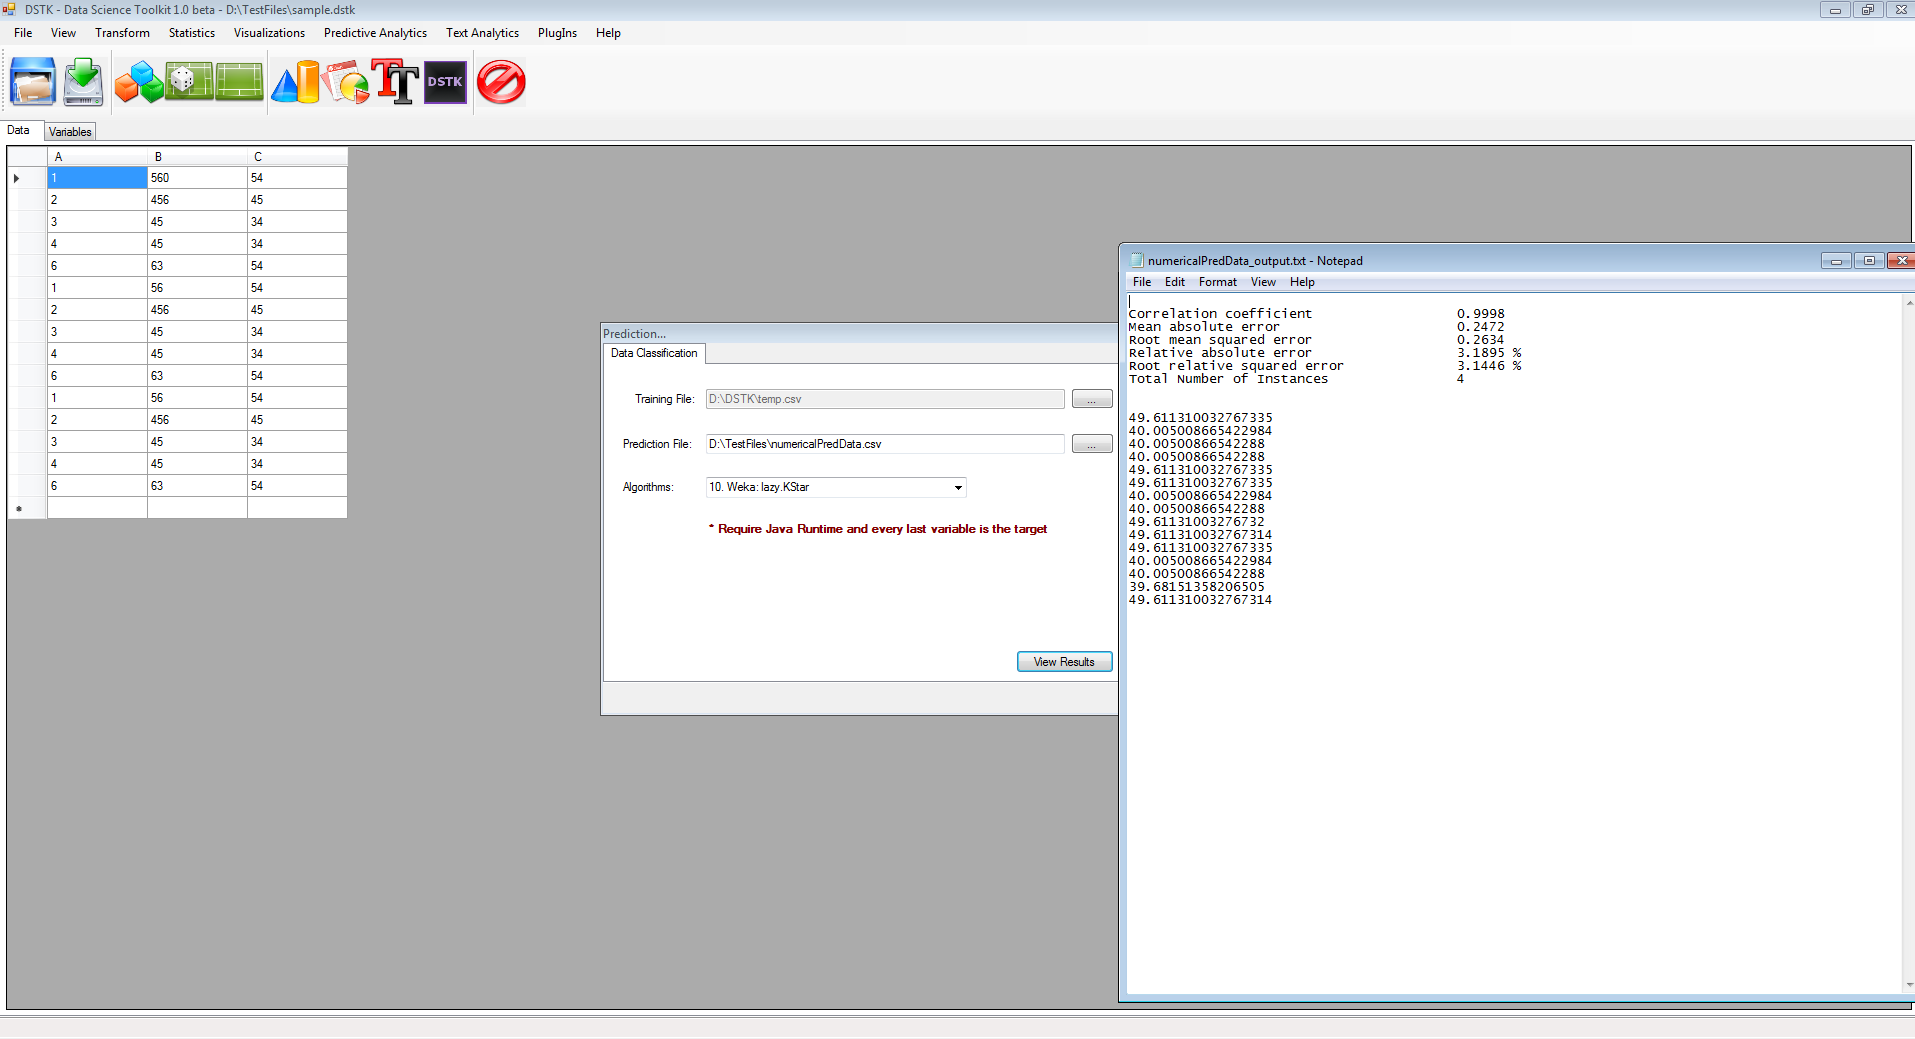Click the 39.68151358206505 line in Notepad

click(1196, 587)
